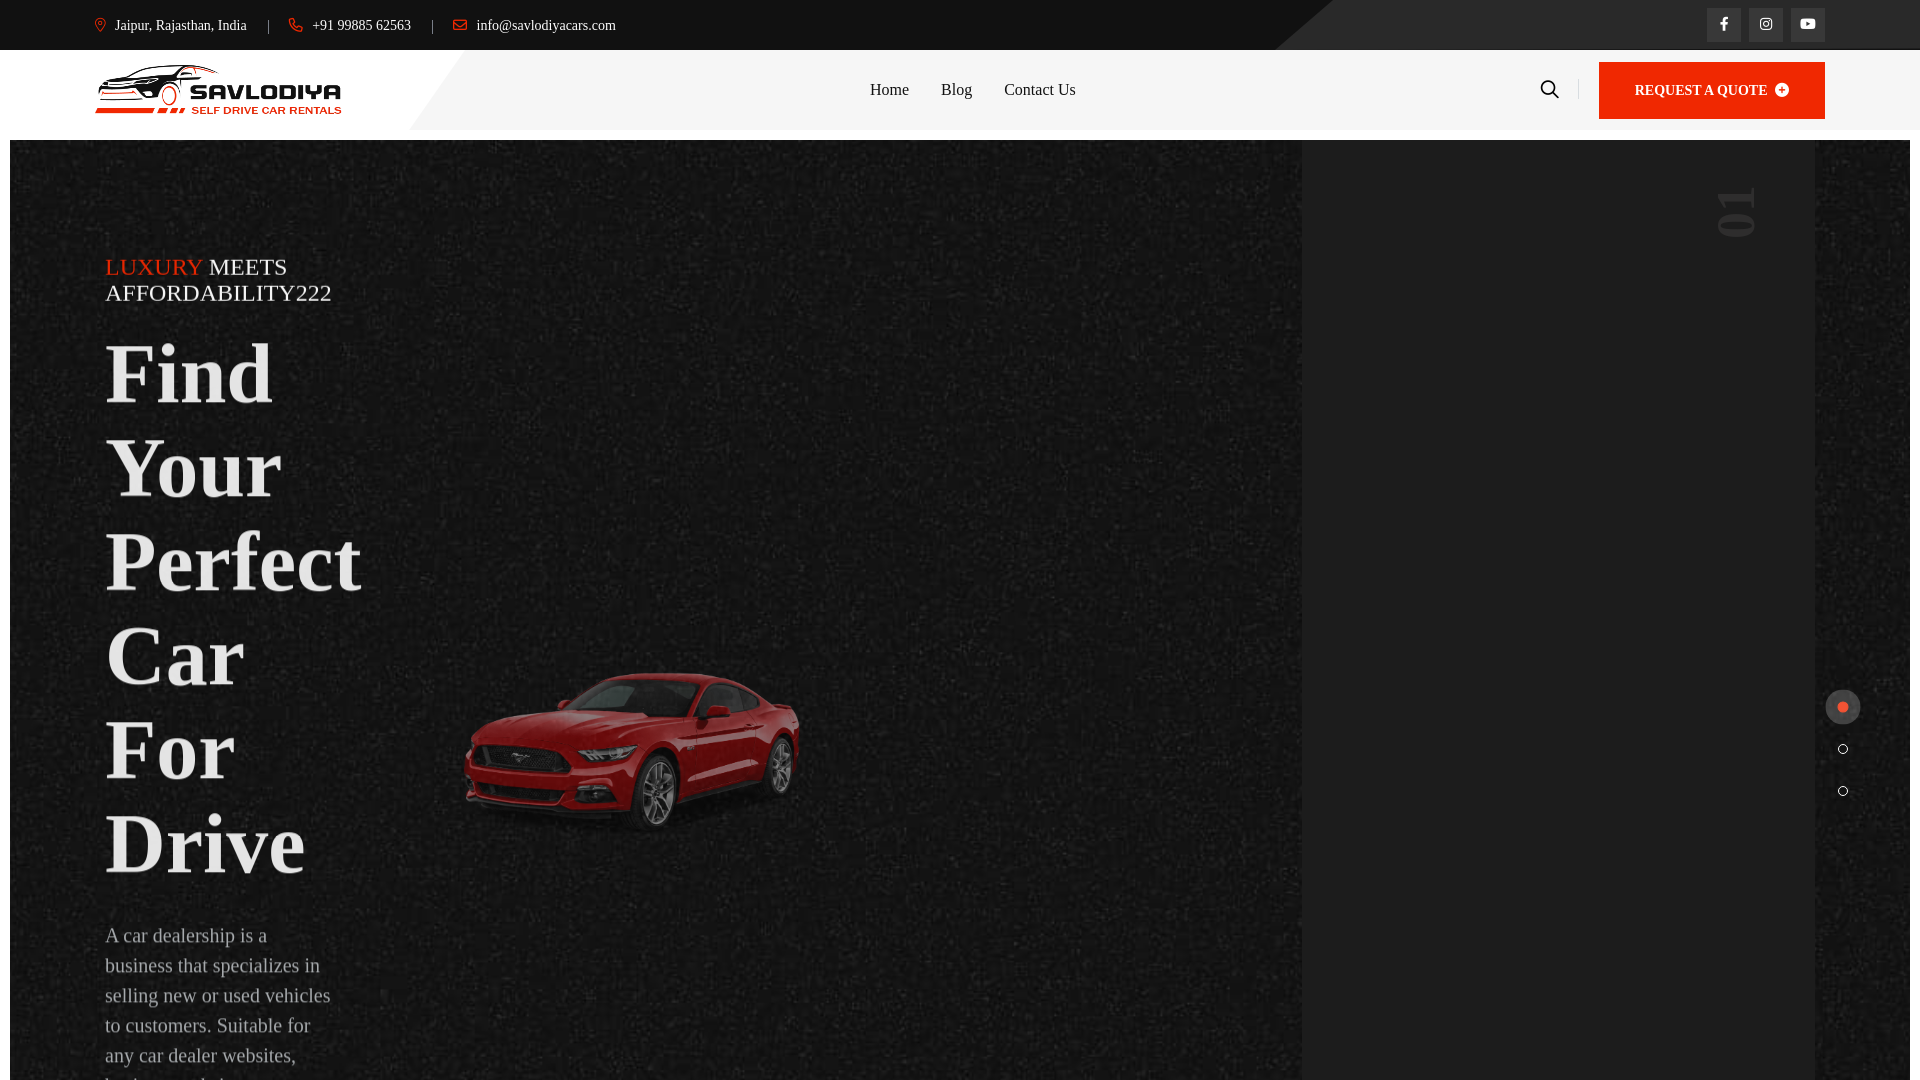Click the Luxury Meets Affordability tagline
Viewport: 1920px width, 1080px height.
click(x=218, y=280)
